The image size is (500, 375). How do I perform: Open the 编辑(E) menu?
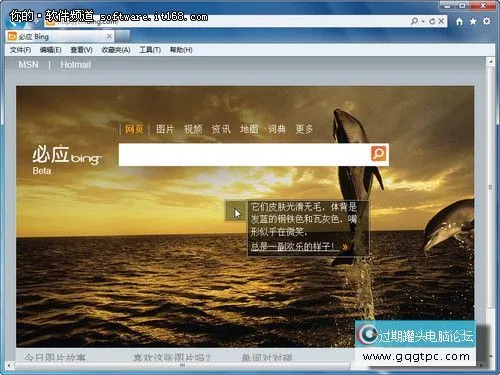click(50, 50)
